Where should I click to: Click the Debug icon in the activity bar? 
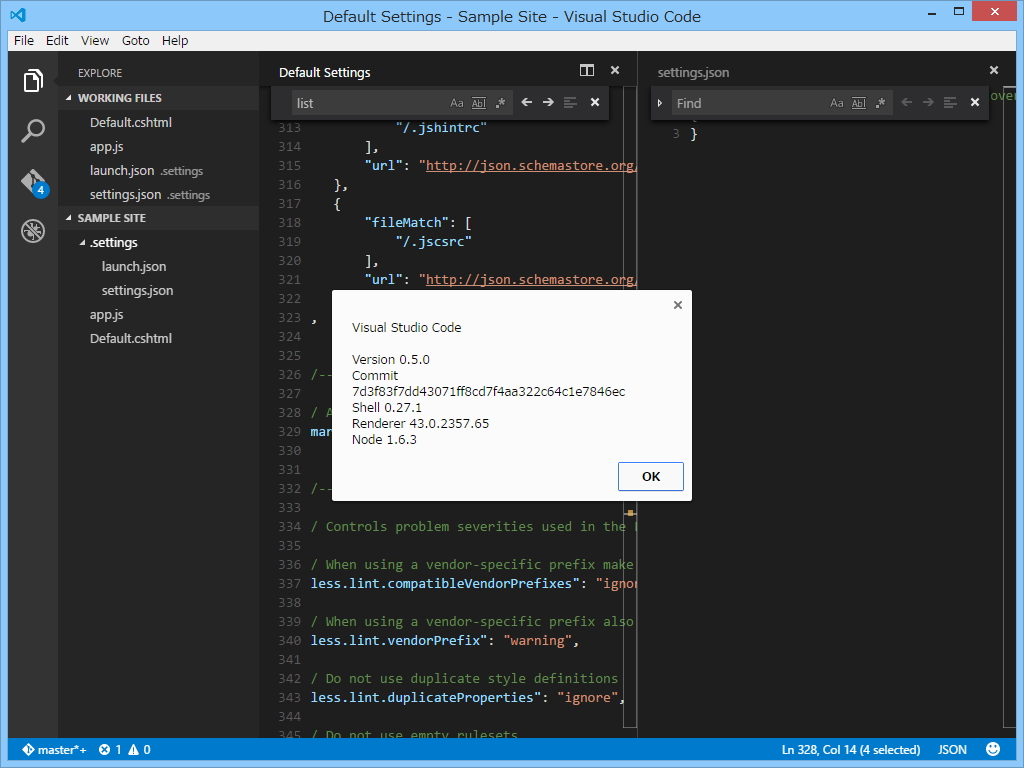coord(32,230)
